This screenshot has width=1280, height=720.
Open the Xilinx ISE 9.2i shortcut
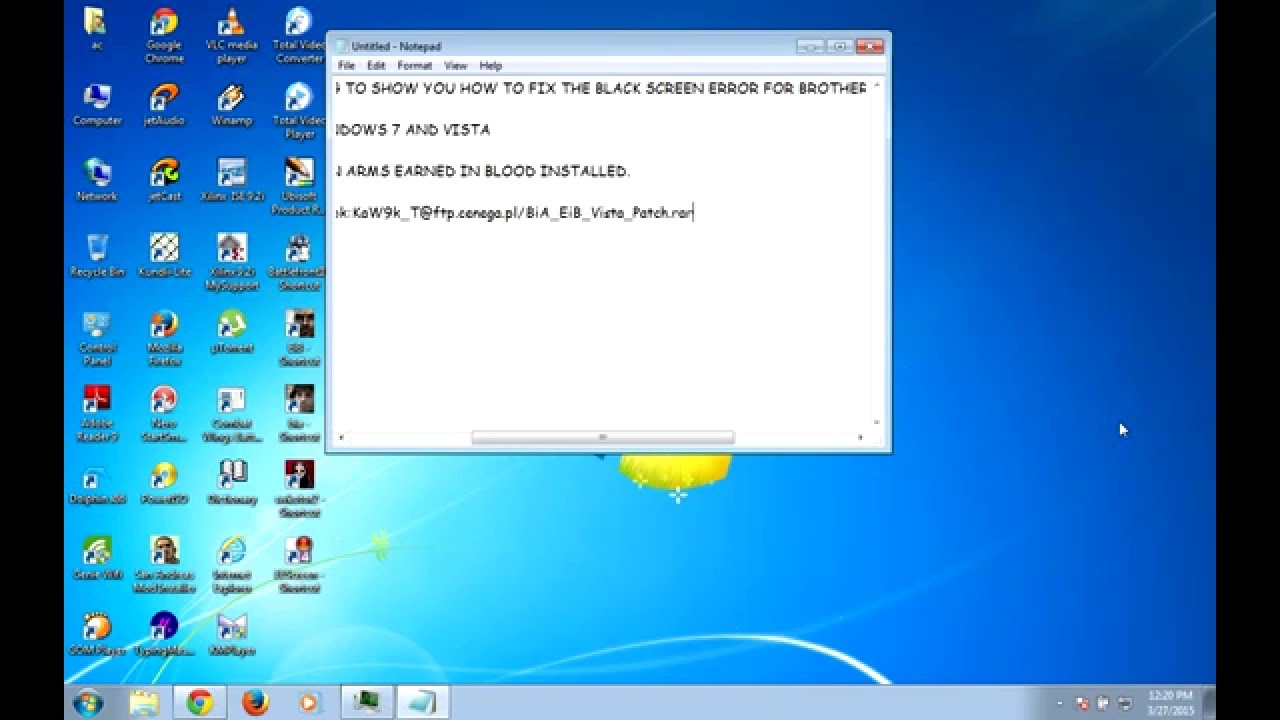point(231,181)
